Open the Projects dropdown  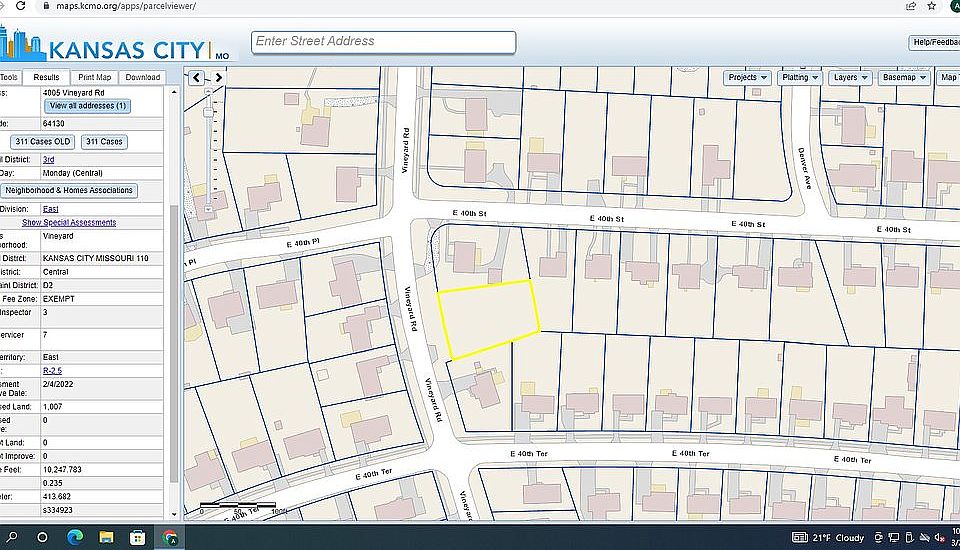748,78
